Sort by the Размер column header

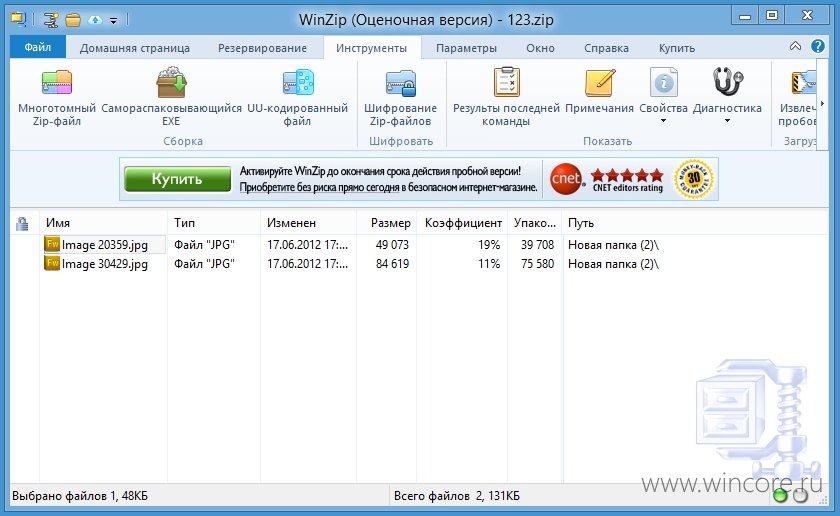tap(386, 223)
